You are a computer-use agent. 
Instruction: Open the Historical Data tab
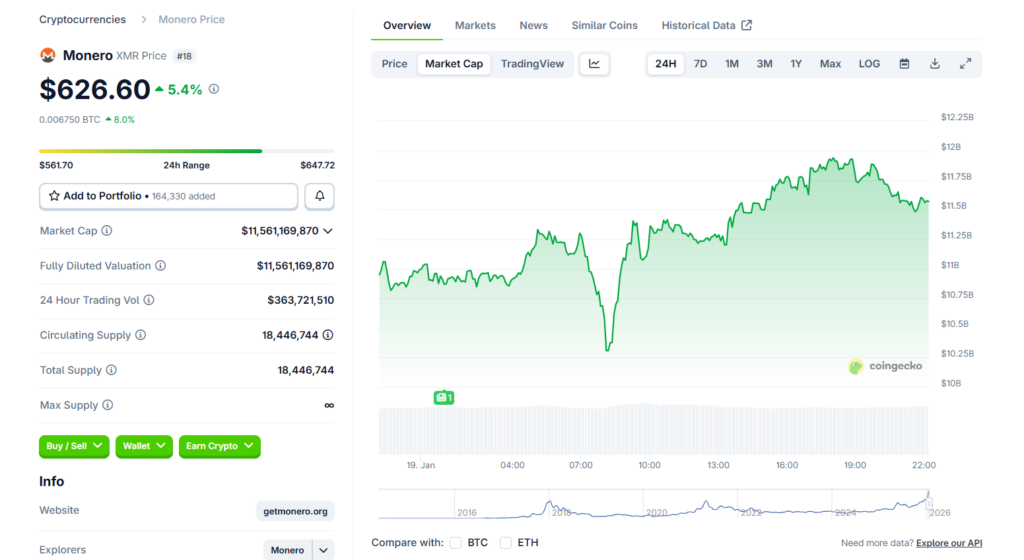(x=706, y=26)
